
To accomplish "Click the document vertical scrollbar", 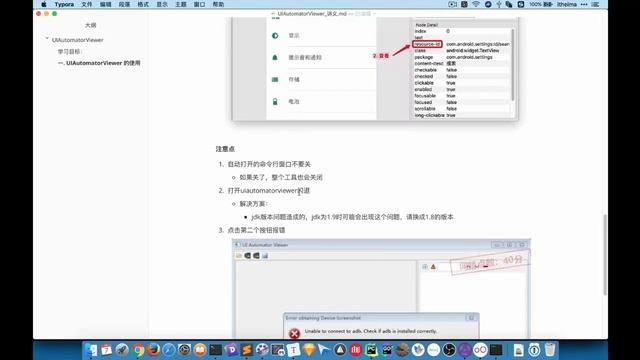I will (604, 254).
